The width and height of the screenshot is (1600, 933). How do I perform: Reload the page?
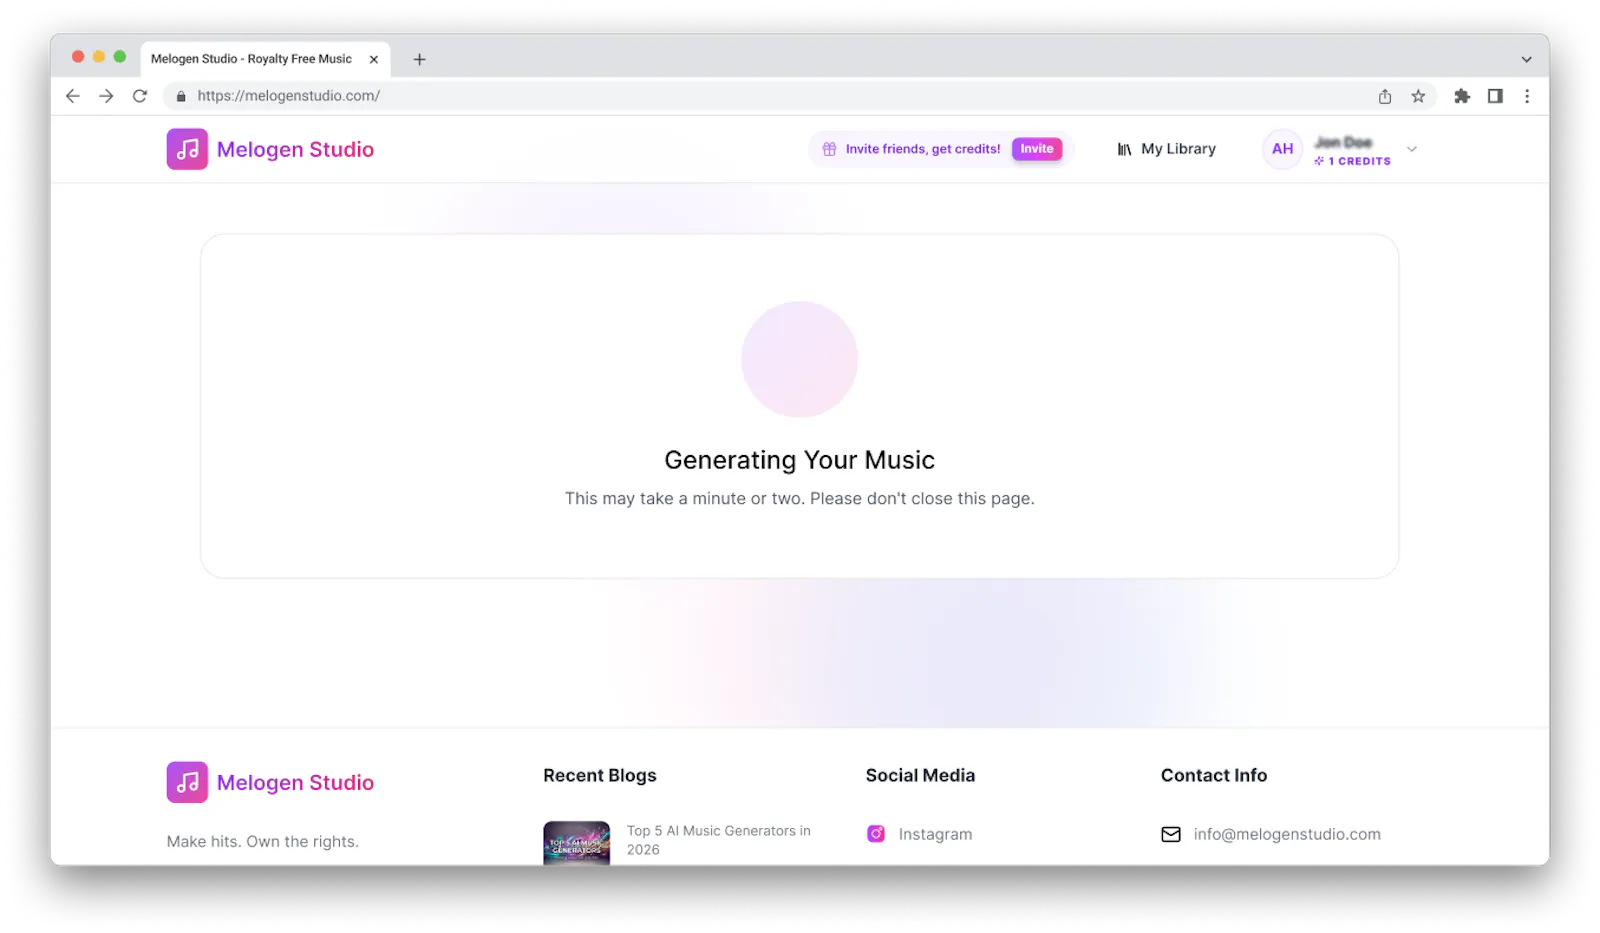[x=140, y=96]
